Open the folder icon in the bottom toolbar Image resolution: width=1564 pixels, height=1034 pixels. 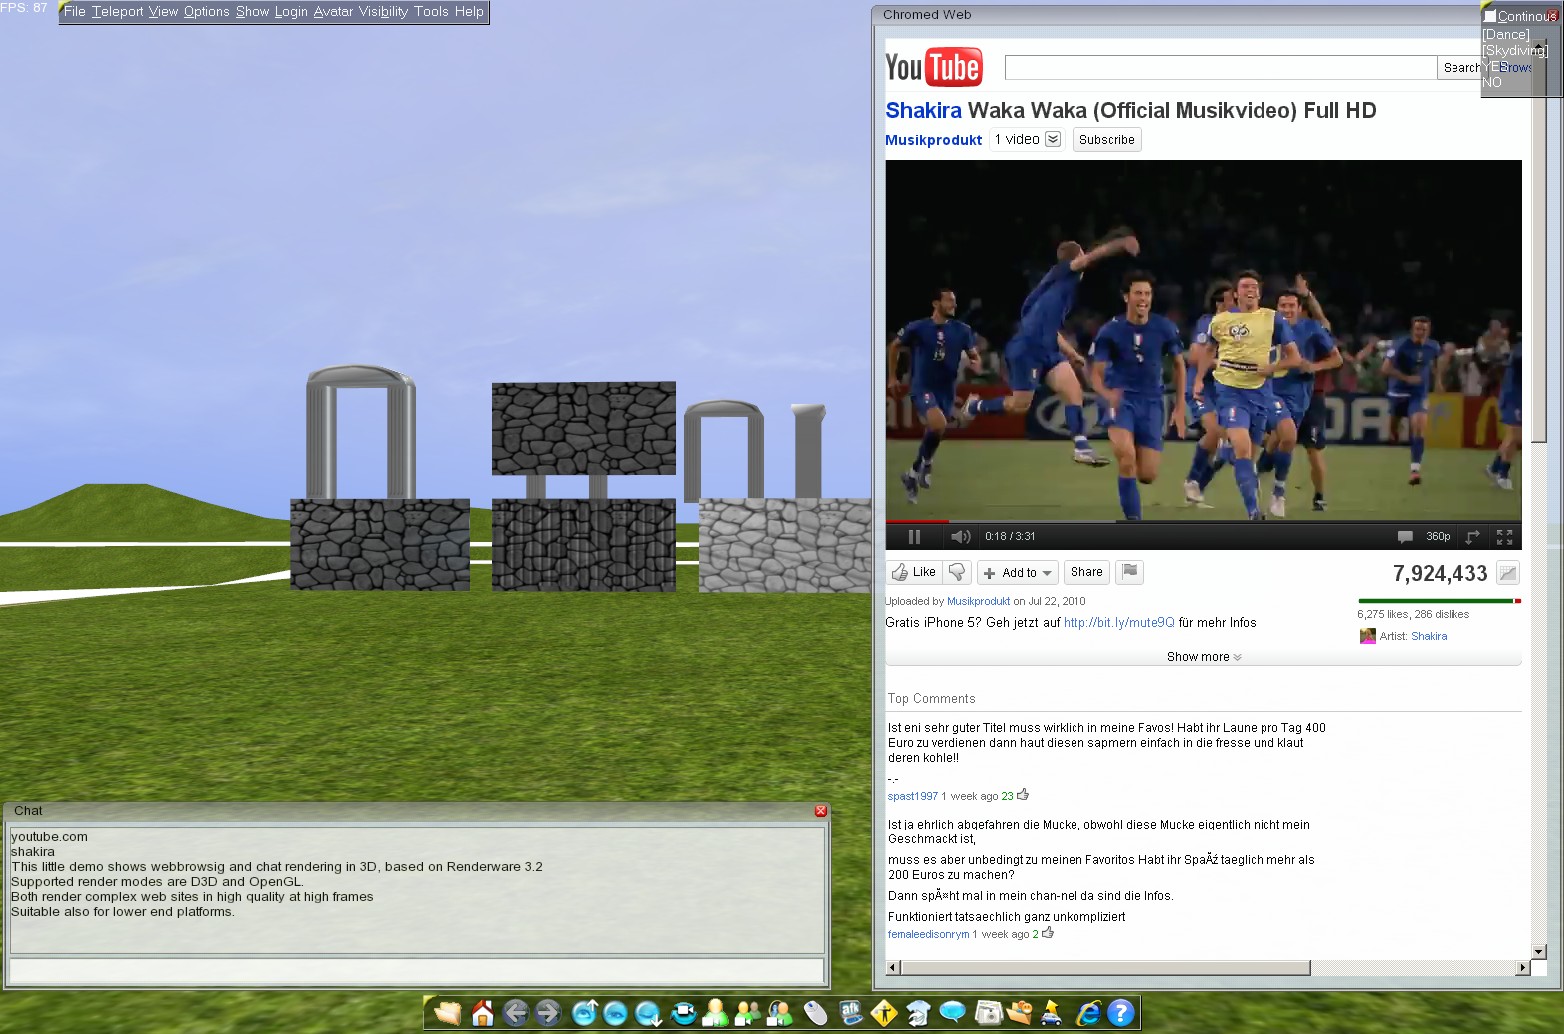(447, 1013)
